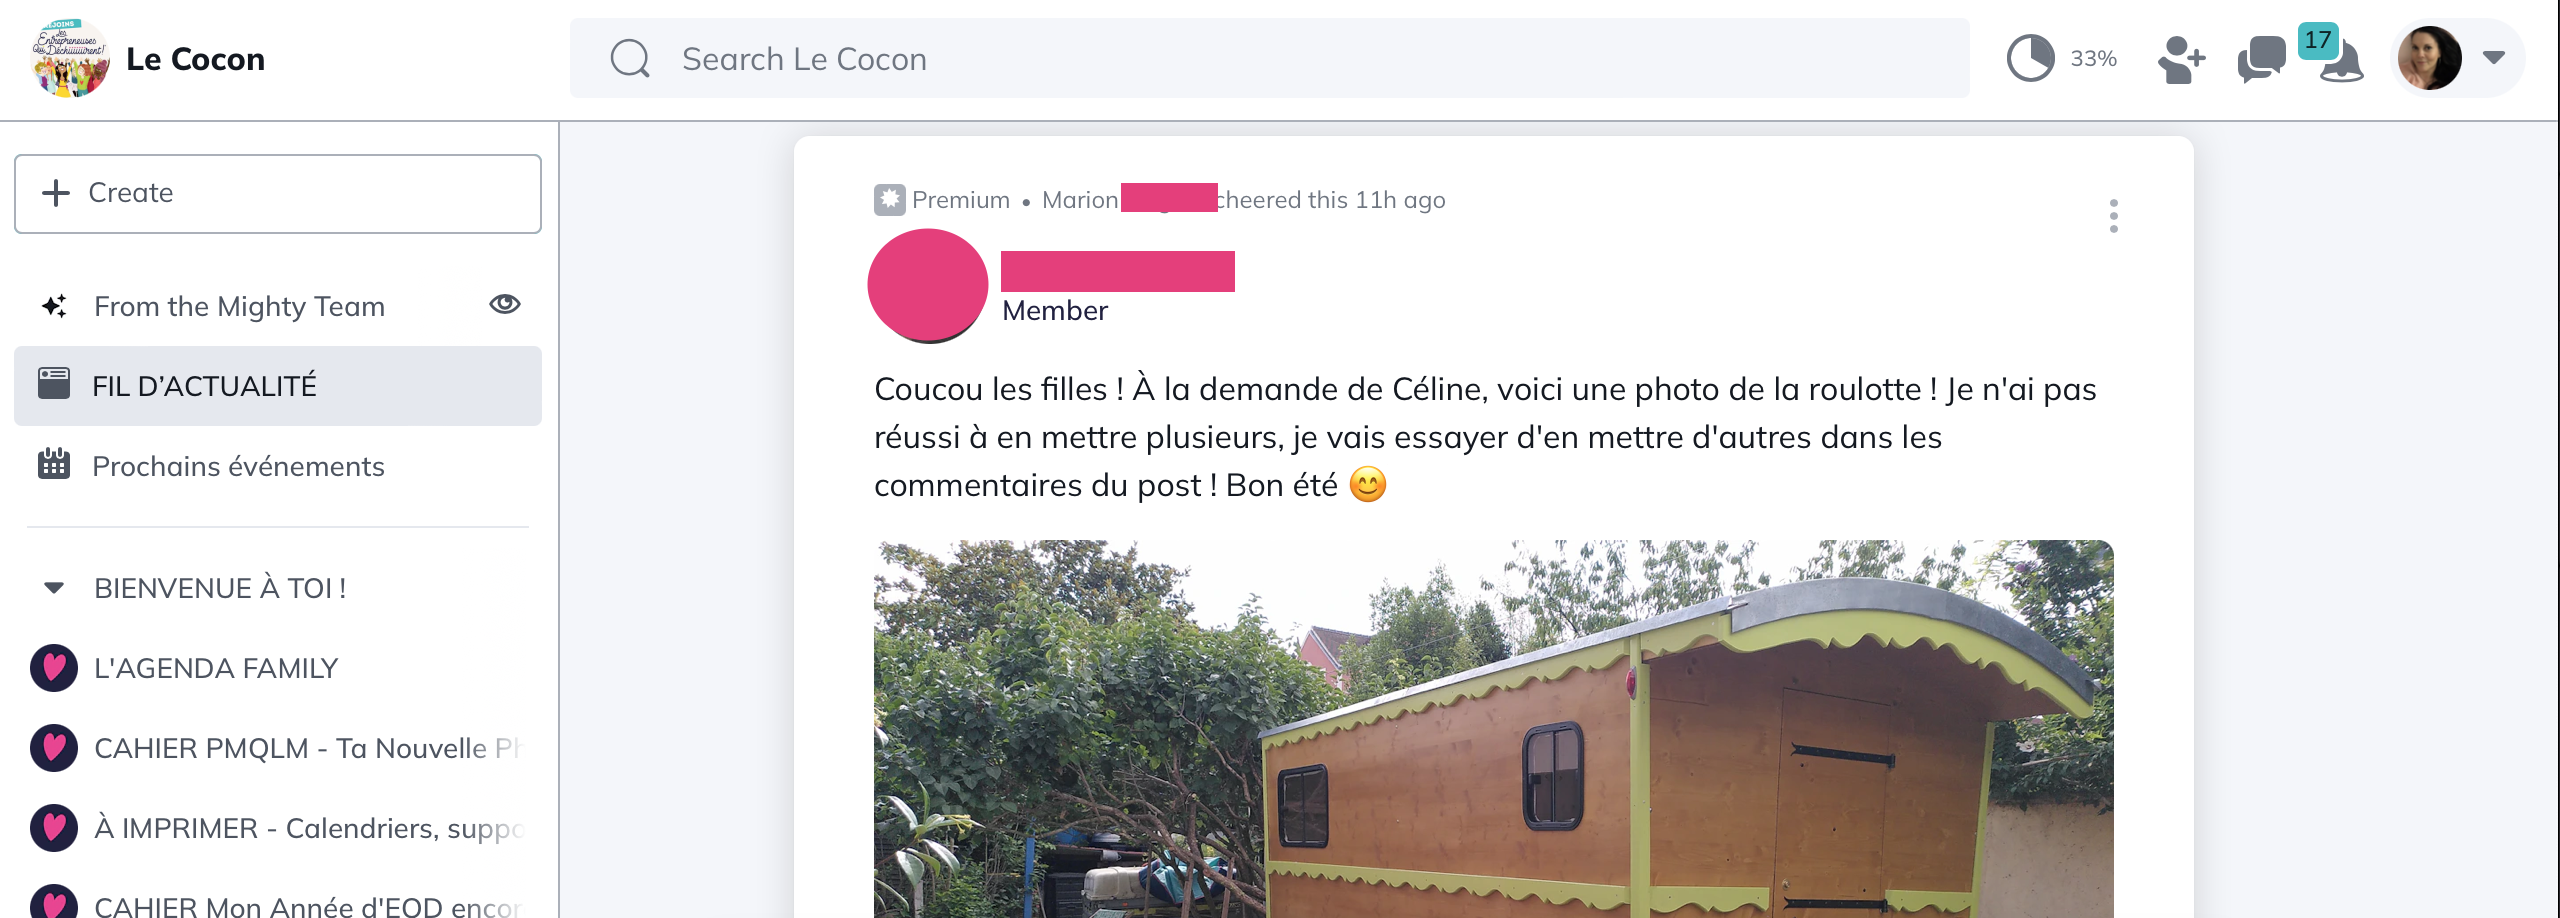Click the Premium badge icon on post

[x=890, y=200]
